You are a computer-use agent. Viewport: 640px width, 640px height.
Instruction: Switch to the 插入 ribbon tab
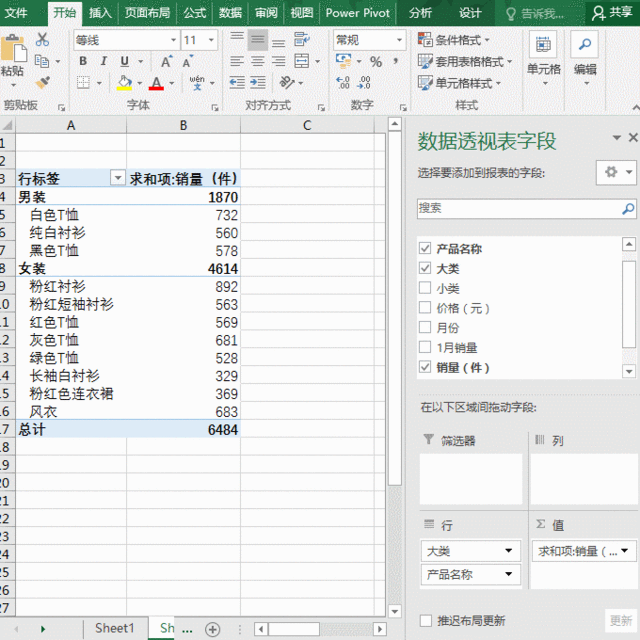(100, 13)
